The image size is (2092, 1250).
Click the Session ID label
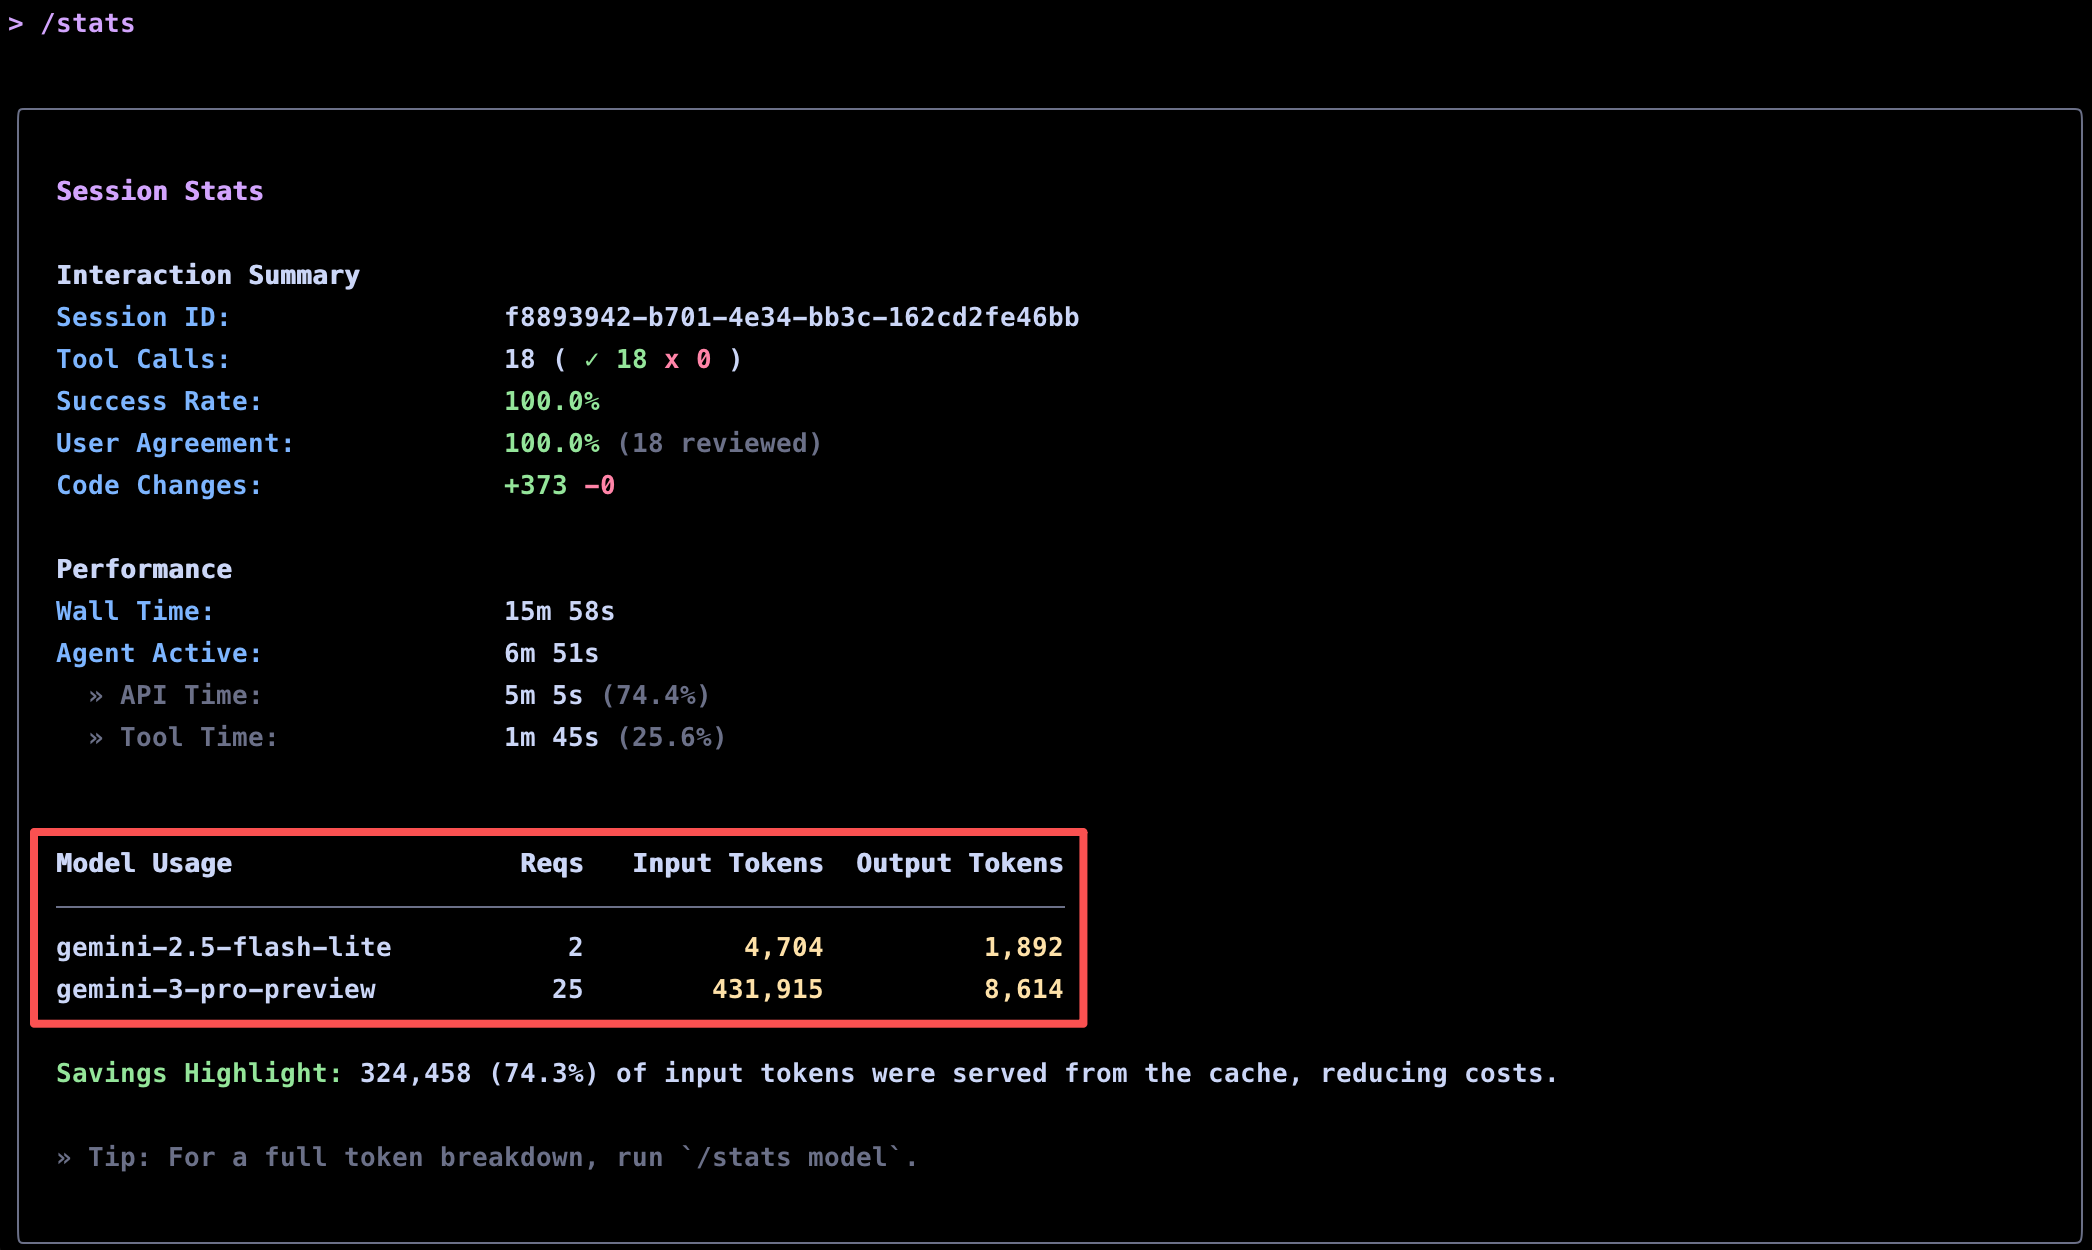143,318
